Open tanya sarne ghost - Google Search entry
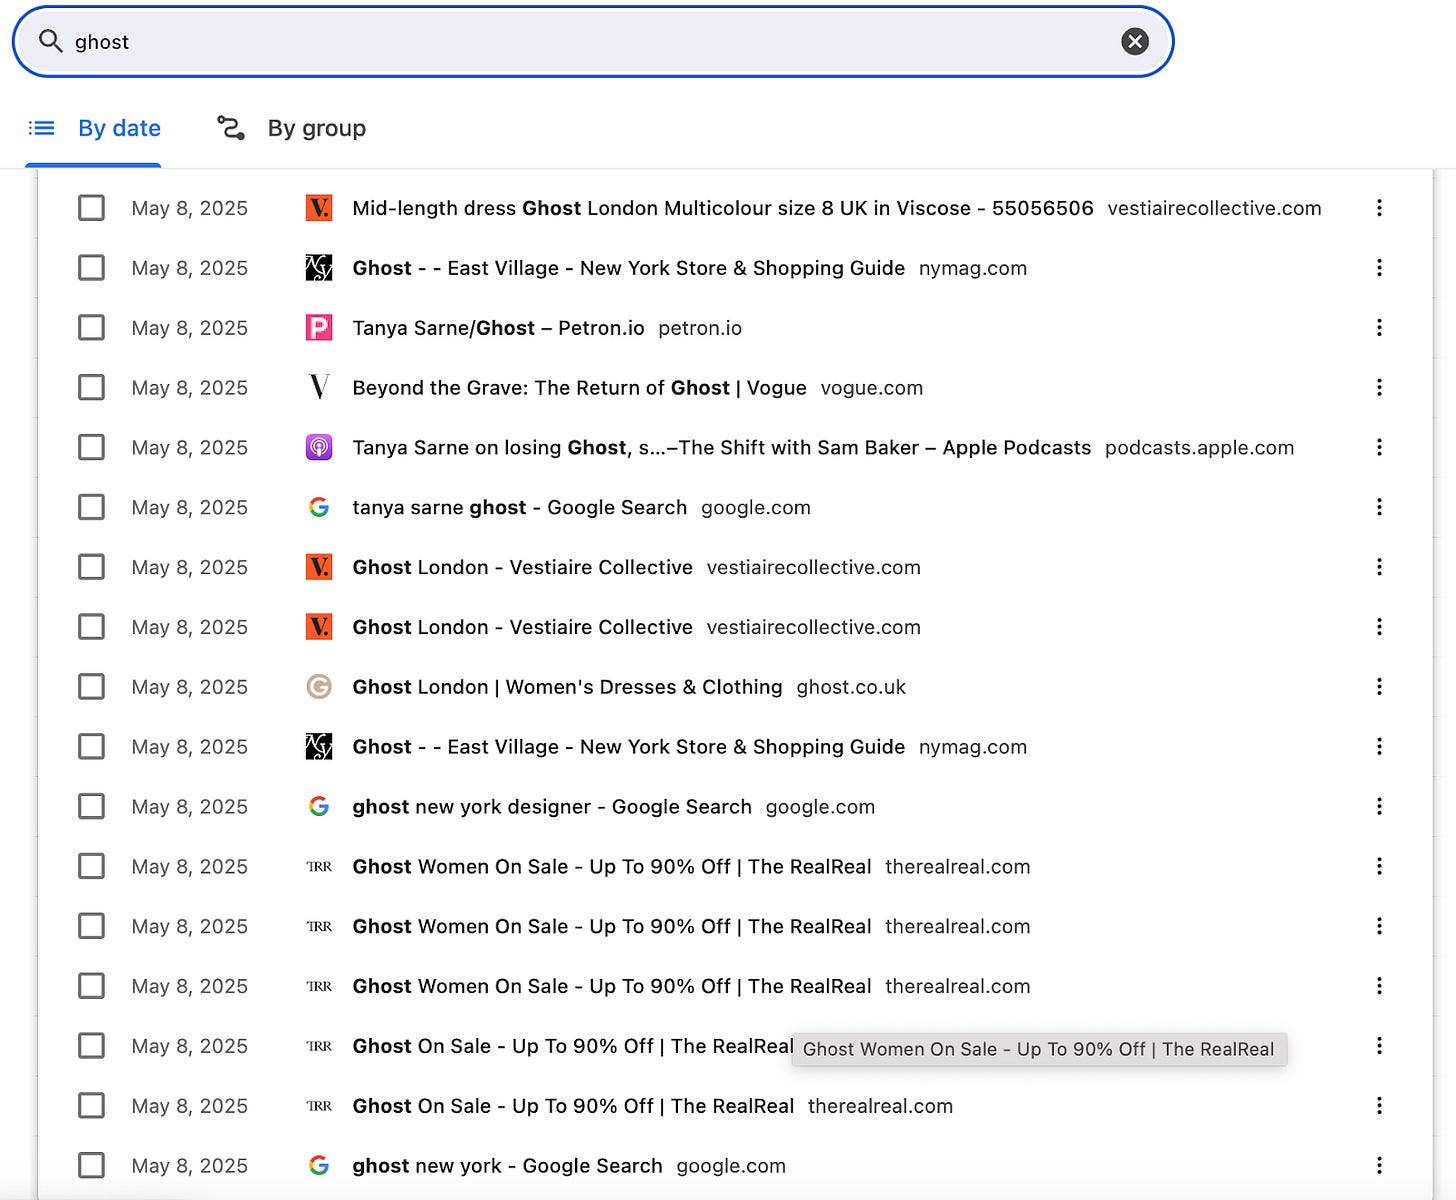This screenshot has width=1456, height=1200. 519,507
